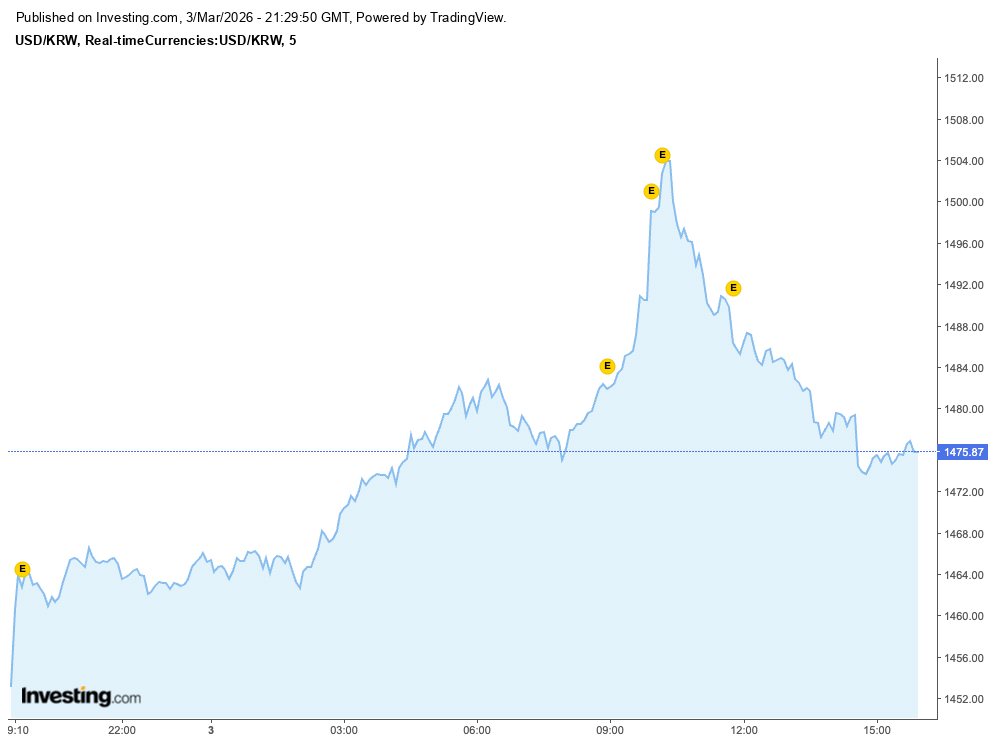Open the E event marker near 1484 level
Viewport: 995px width, 743px height.
(607, 366)
